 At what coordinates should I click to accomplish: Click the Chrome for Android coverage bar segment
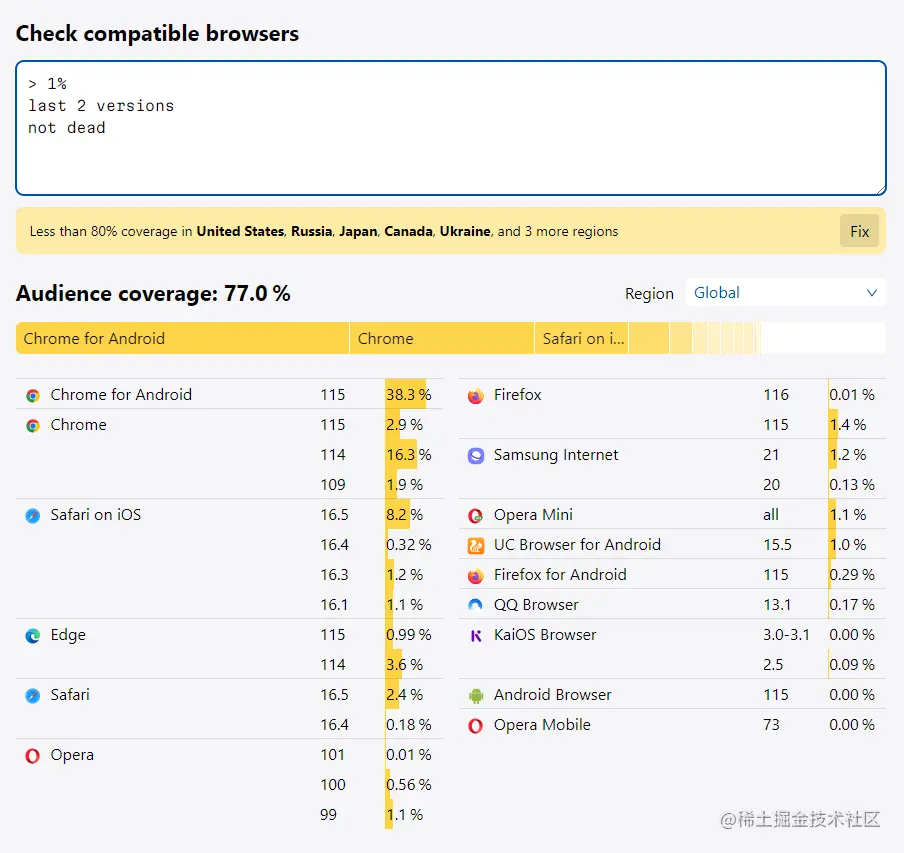tap(183, 338)
